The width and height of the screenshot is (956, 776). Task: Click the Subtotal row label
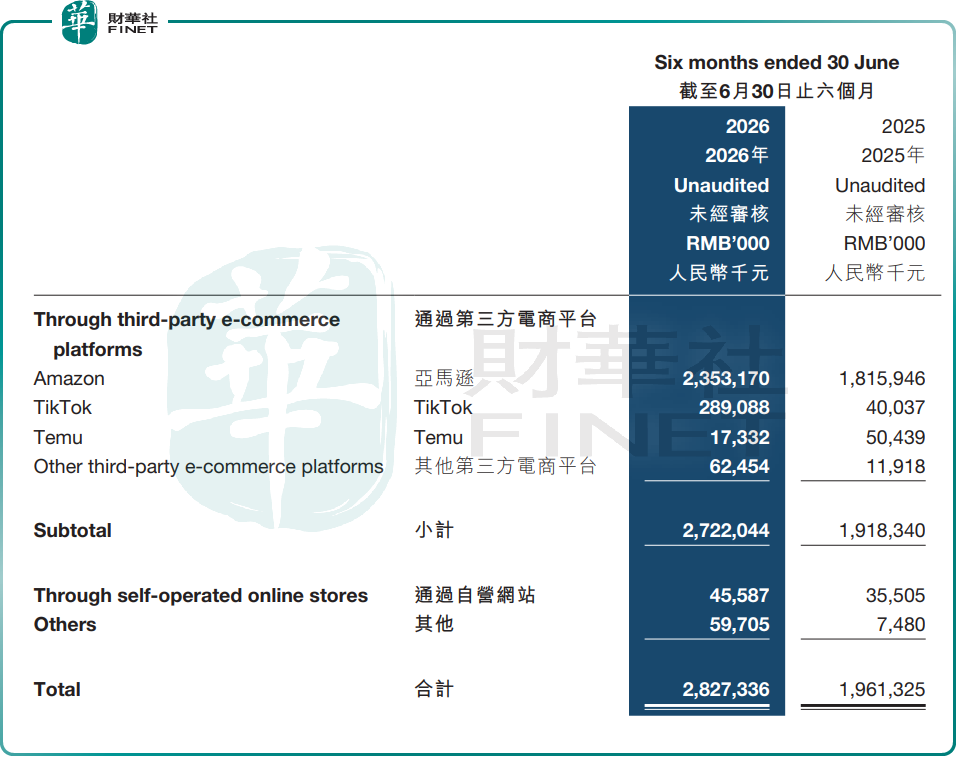pyautogui.click(x=73, y=530)
